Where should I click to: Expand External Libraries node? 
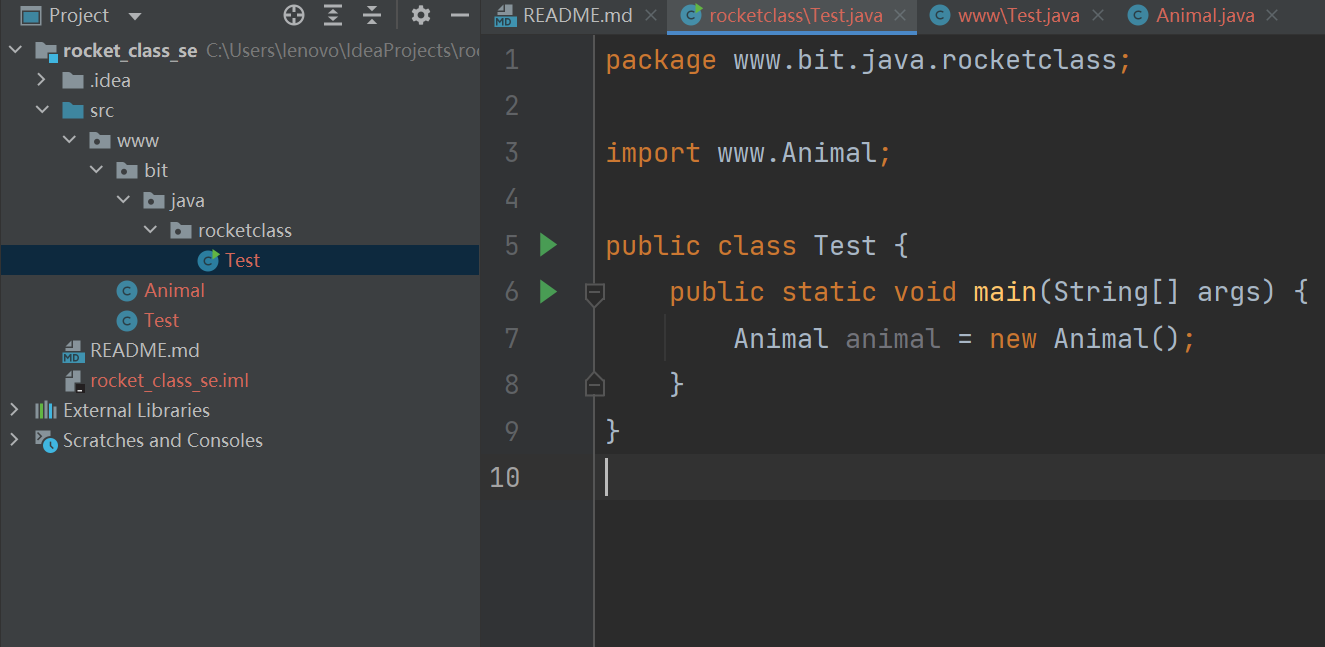click(x=14, y=410)
